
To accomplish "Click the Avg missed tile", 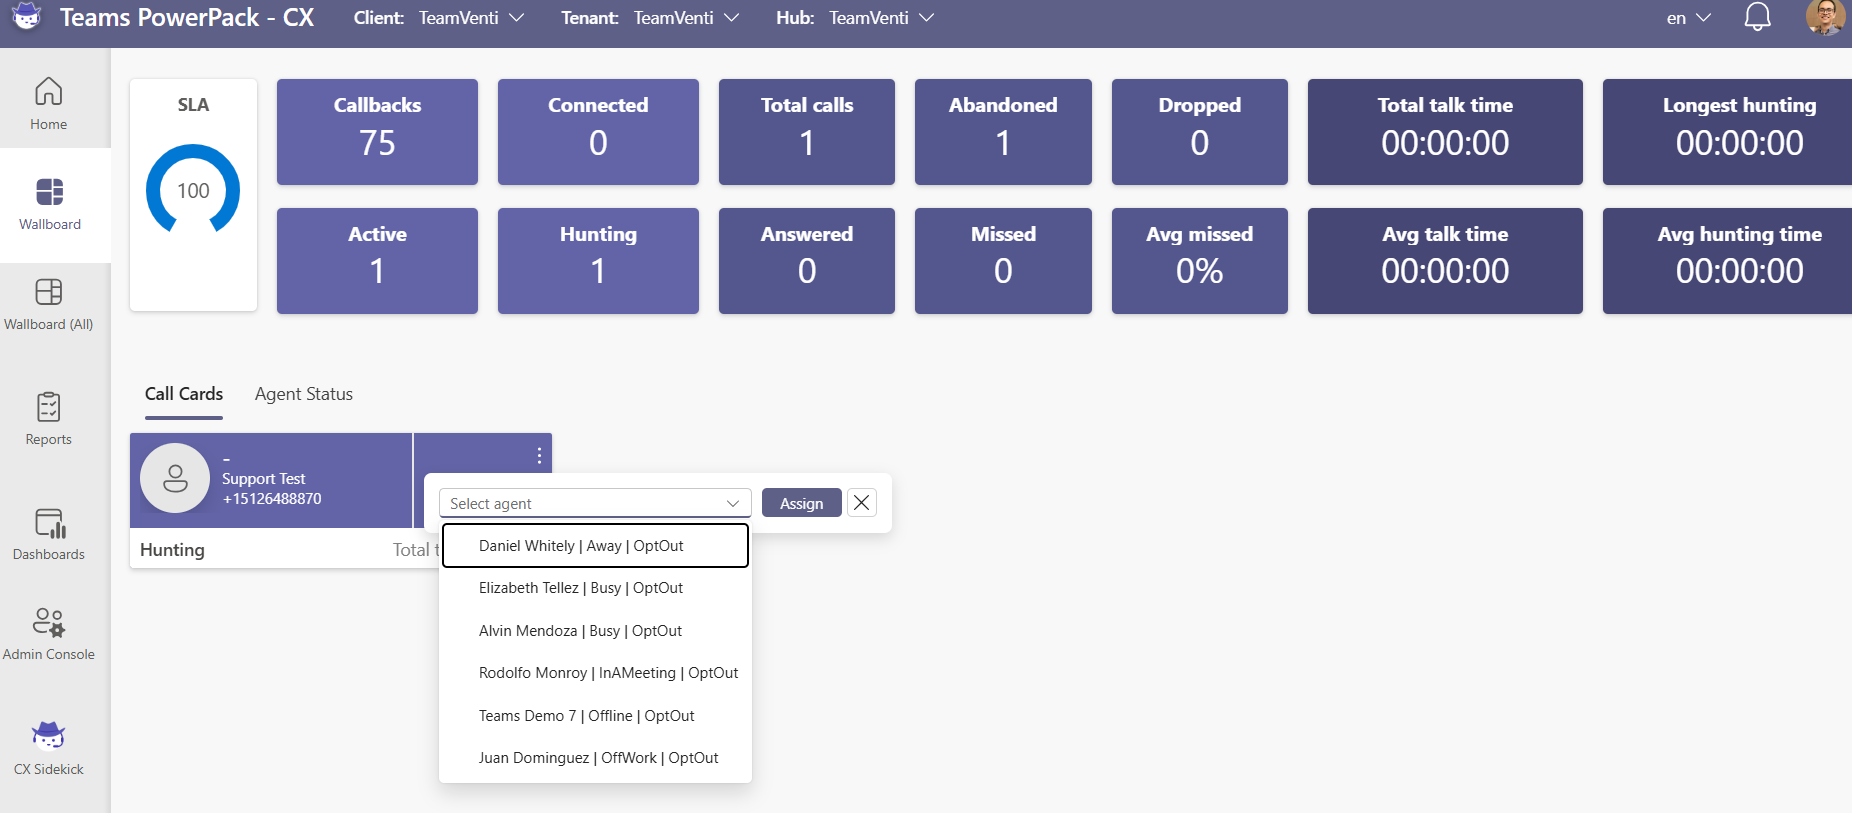I will [x=1200, y=261].
